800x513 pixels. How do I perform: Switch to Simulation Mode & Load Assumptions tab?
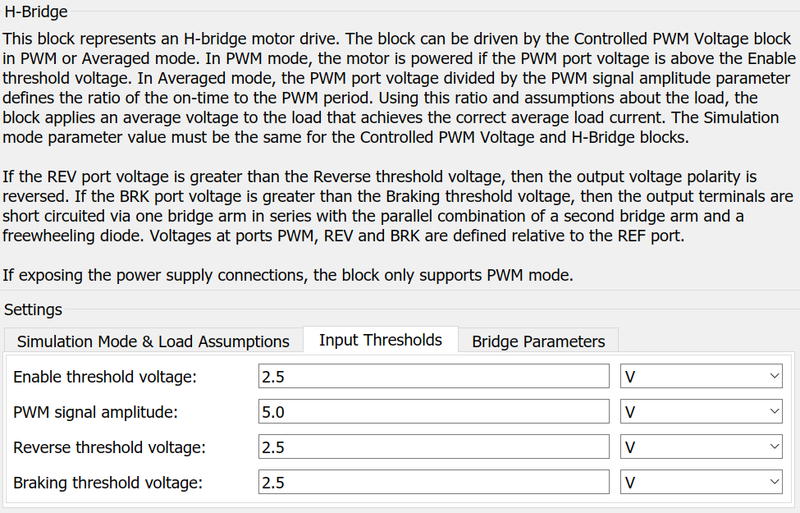[153, 341]
